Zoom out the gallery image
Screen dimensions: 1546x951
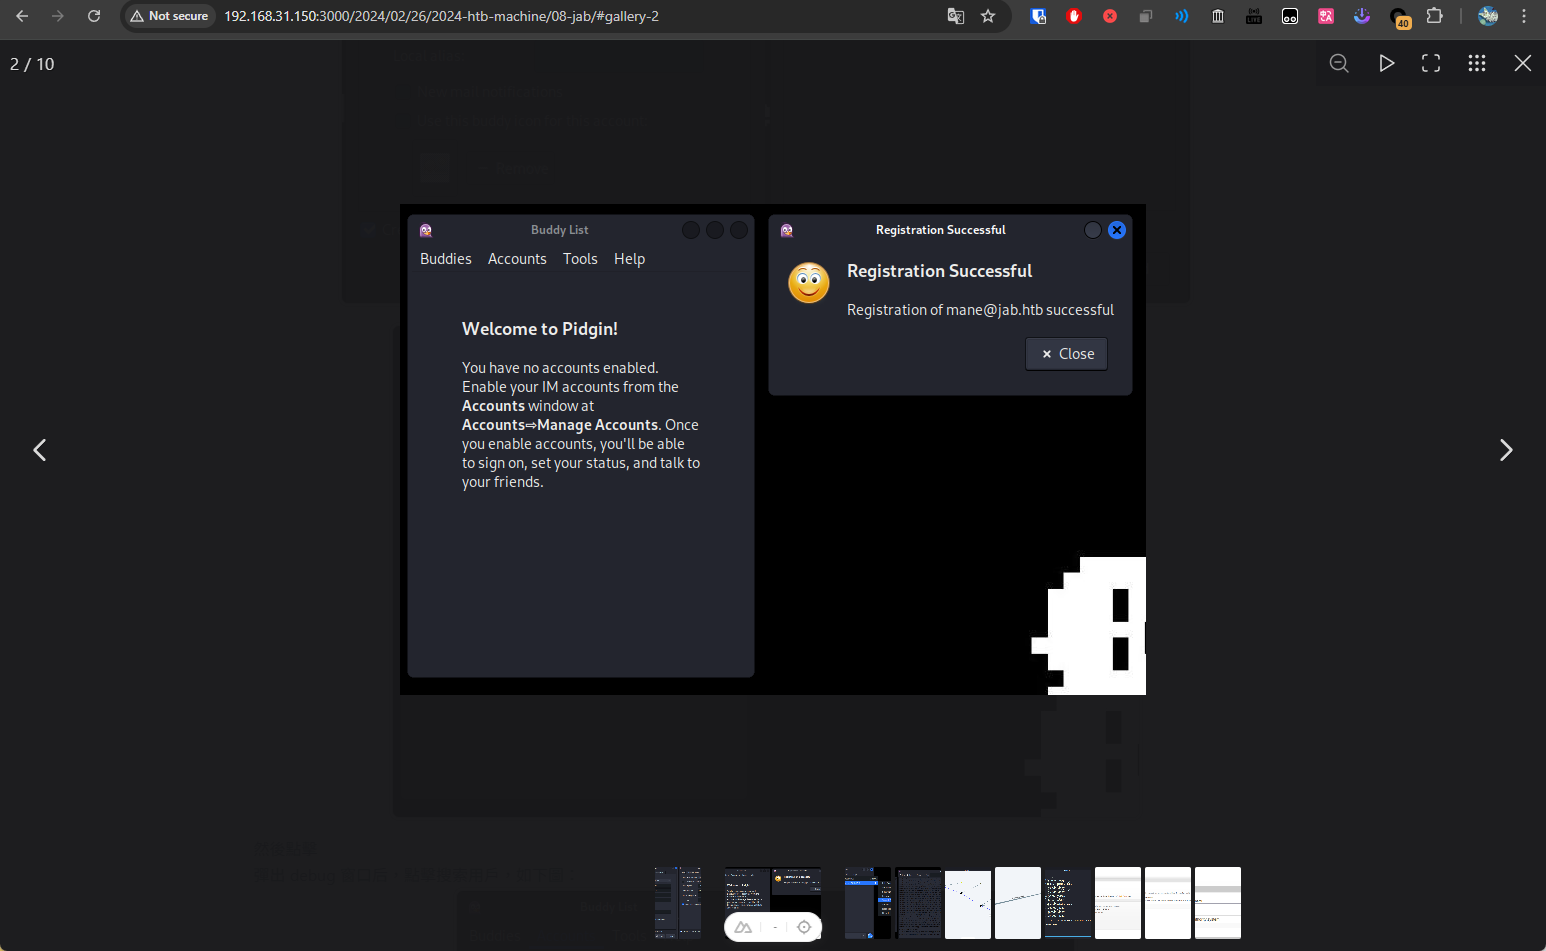click(1339, 64)
